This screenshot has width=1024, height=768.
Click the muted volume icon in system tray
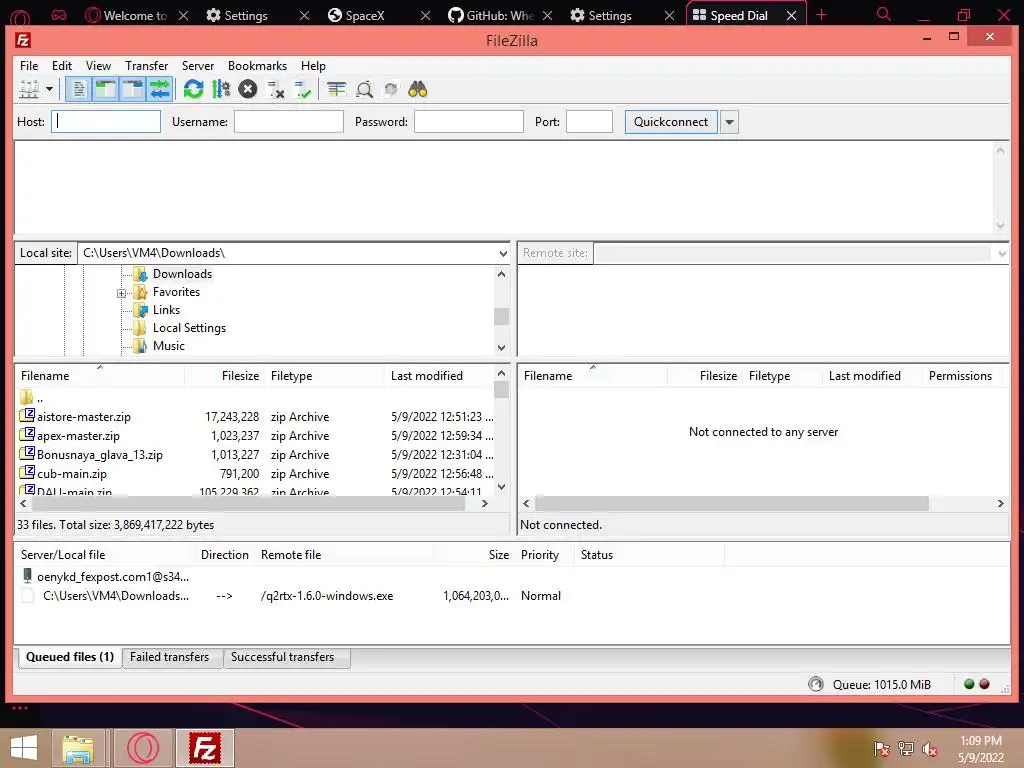pyautogui.click(x=929, y=749)
